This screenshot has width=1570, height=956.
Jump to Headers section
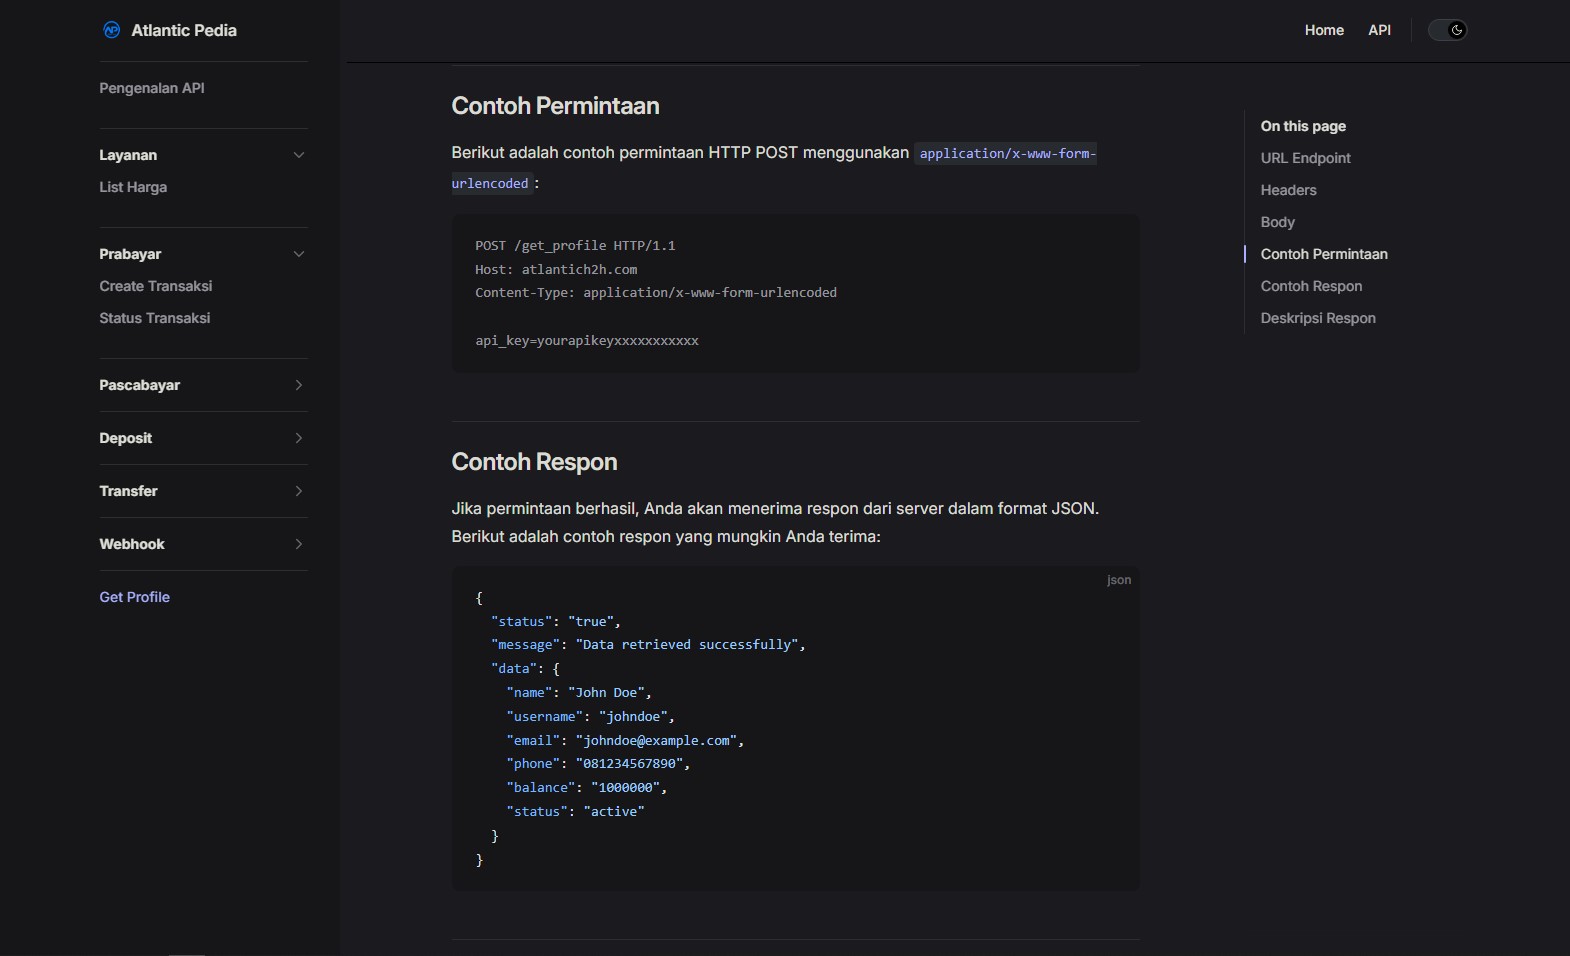point(1288,190)
